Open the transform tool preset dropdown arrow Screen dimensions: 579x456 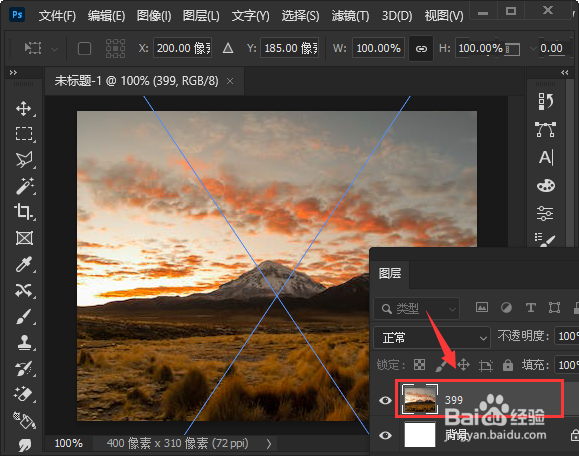[x=54, y=49]
